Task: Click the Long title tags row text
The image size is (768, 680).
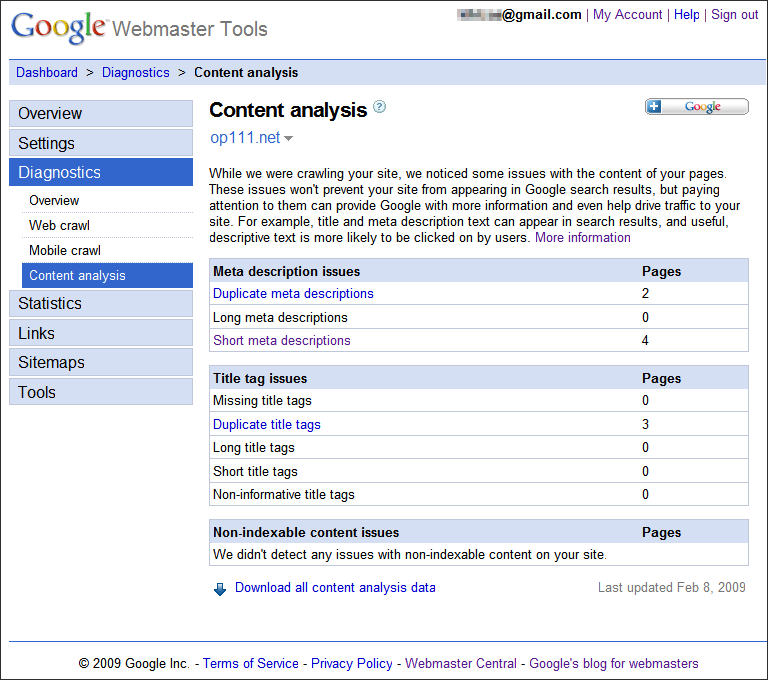Action: pyautogui.click(x=254, y=448)
